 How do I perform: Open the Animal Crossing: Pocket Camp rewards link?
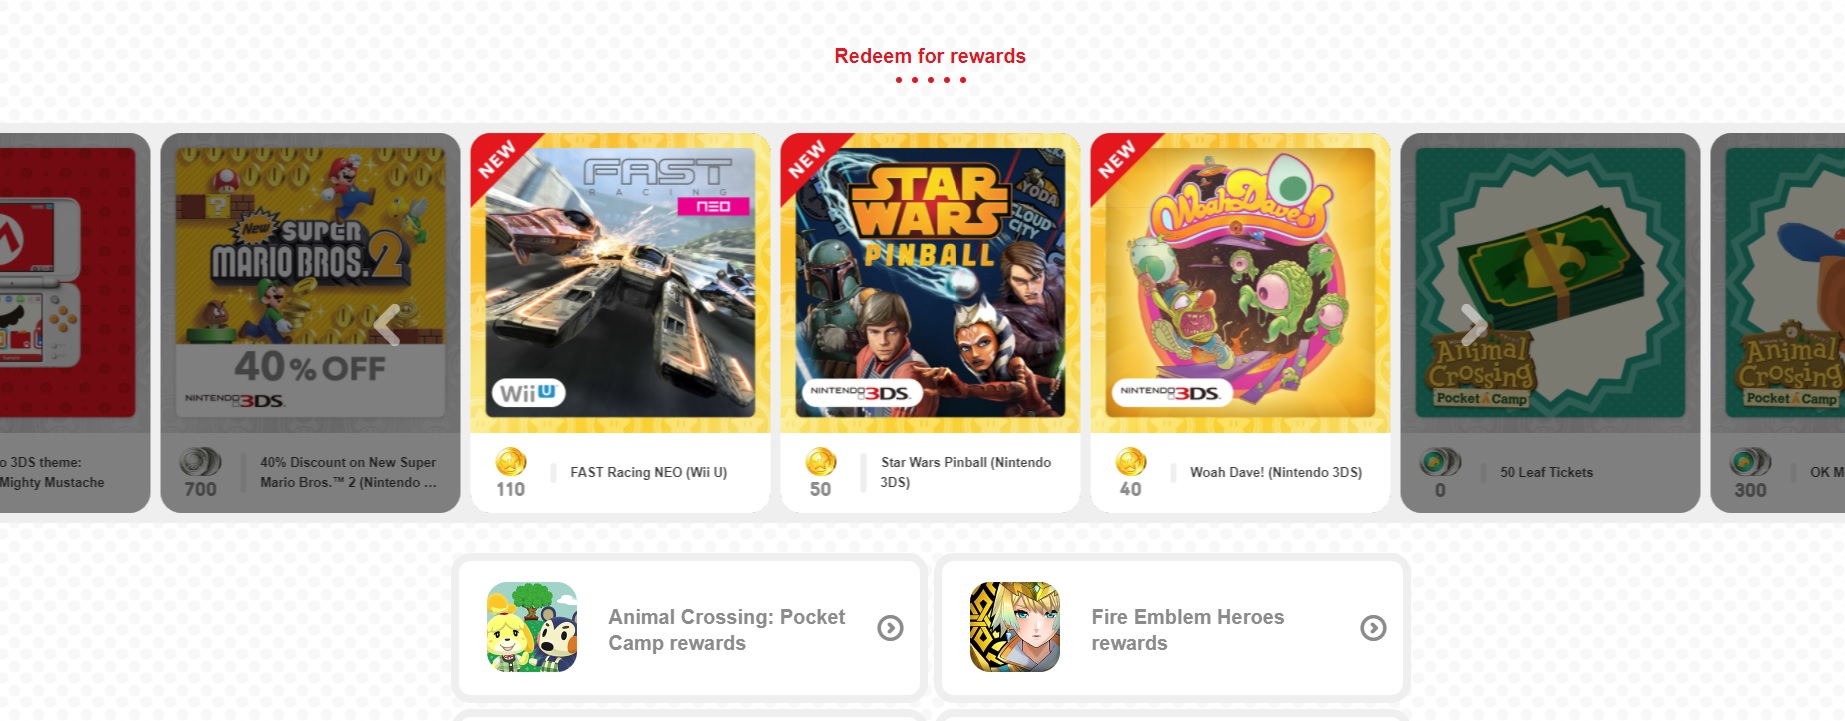pos(689,627)
